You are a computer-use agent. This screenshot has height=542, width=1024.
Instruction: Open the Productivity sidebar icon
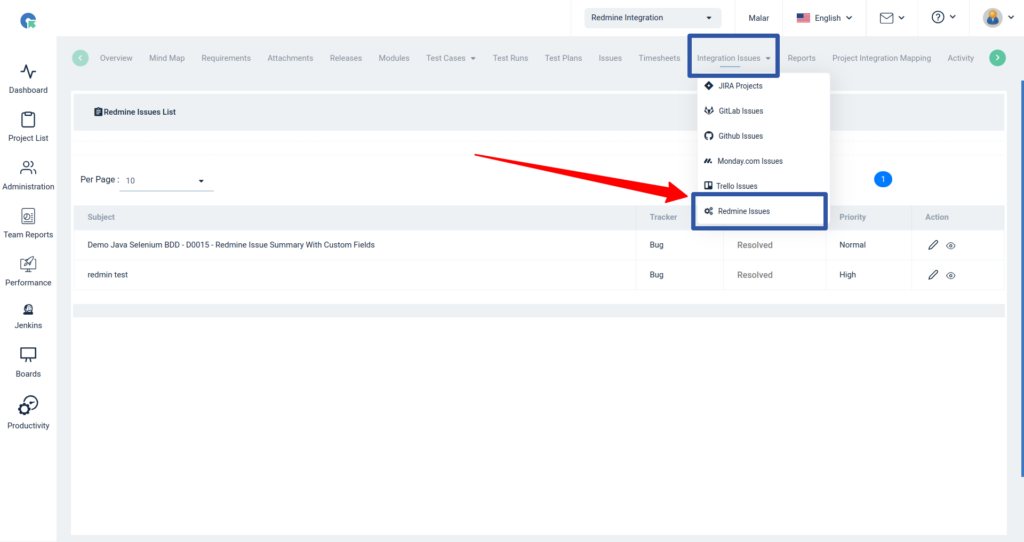click(x=28, y=406)
